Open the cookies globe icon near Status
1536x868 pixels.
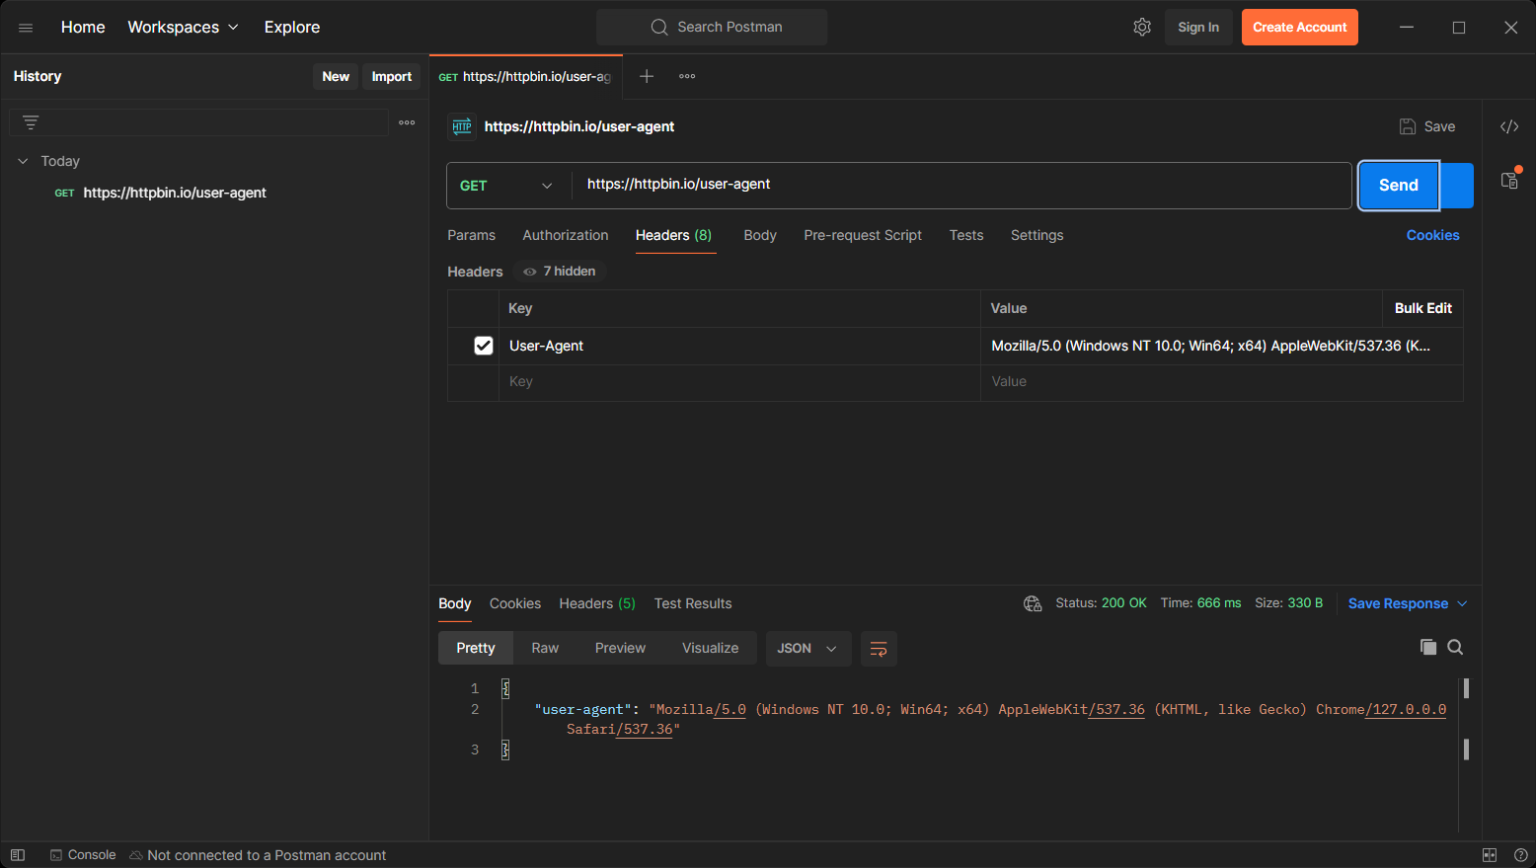click(1032, 604)
